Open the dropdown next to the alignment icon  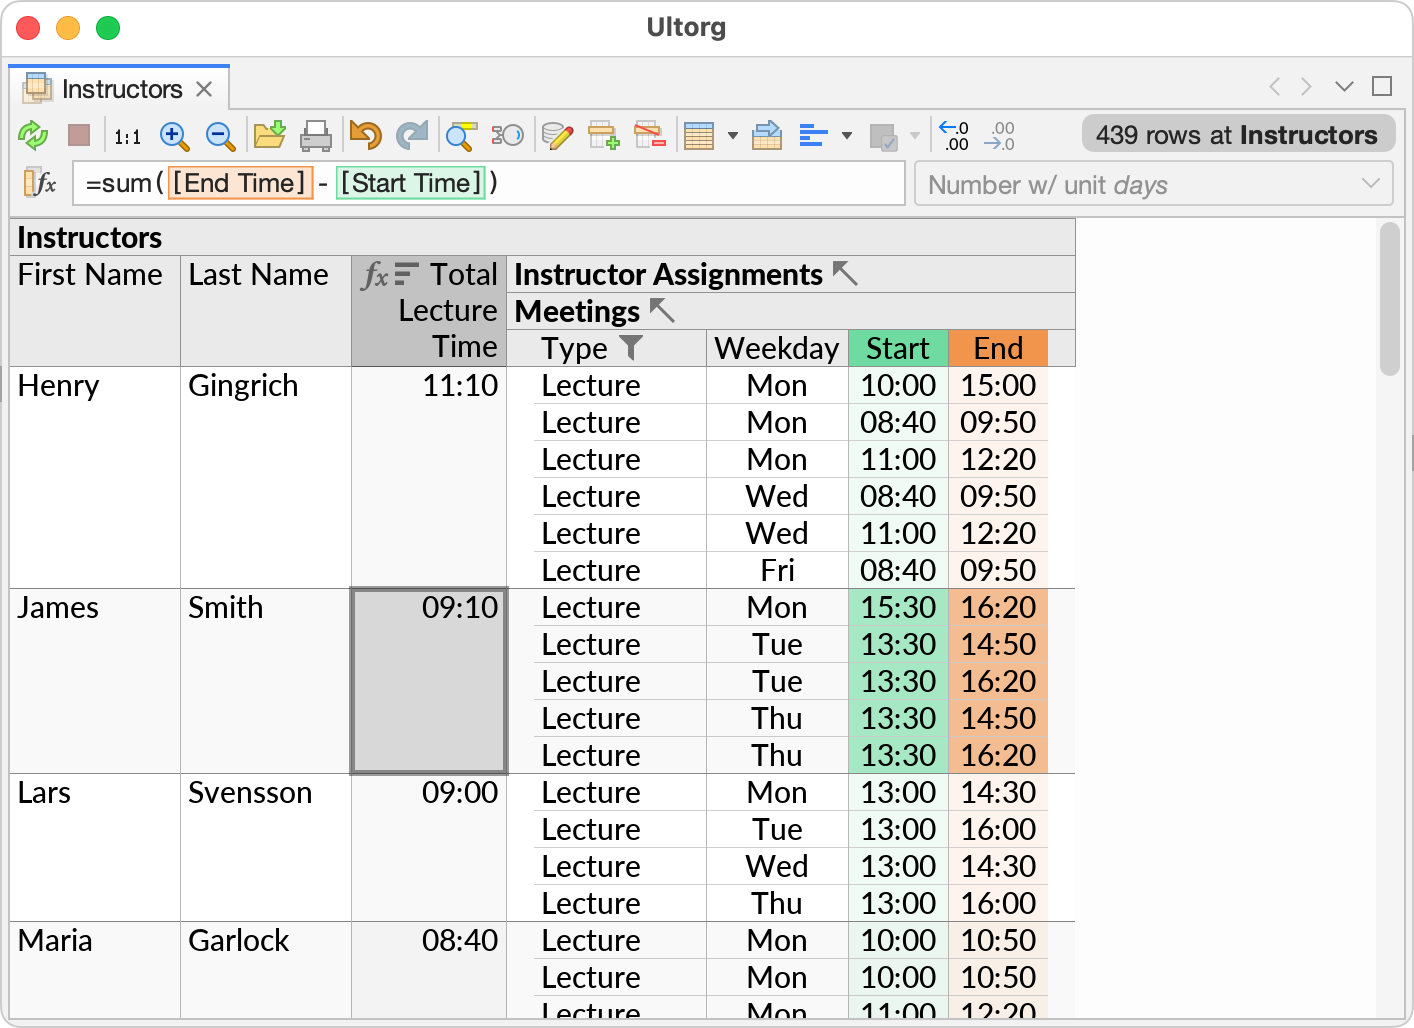846,135
